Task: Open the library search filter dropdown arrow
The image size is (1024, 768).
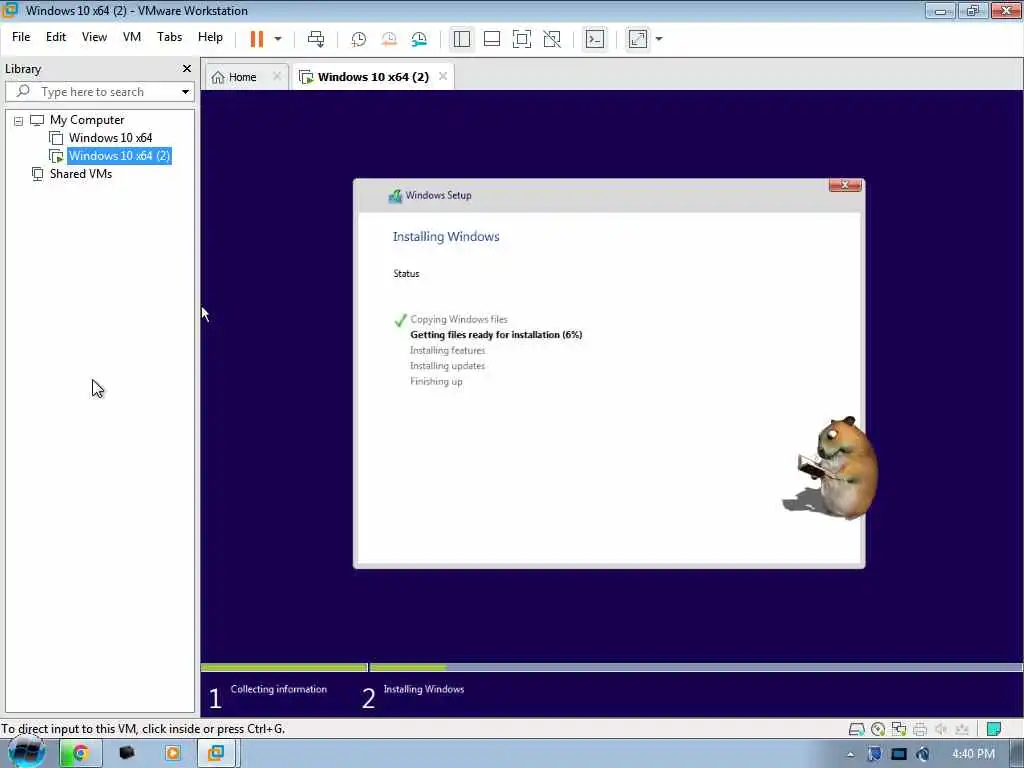Action: tap(185, 91)
